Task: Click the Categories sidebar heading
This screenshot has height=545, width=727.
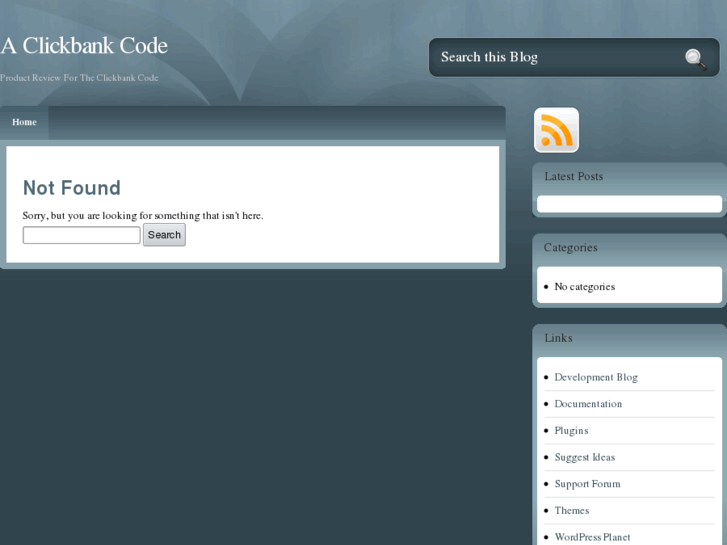Action: tap(570, 248)
